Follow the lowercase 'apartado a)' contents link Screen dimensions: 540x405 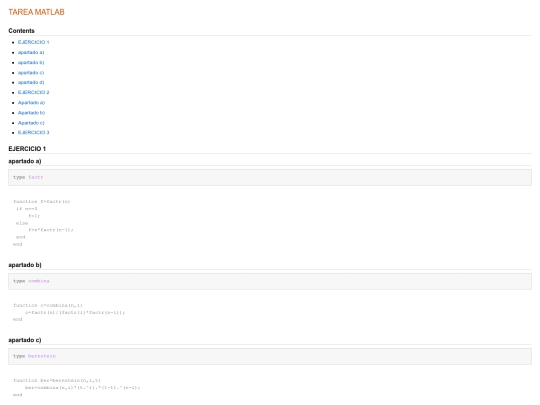pyautogui.click(x=31, y=52)
